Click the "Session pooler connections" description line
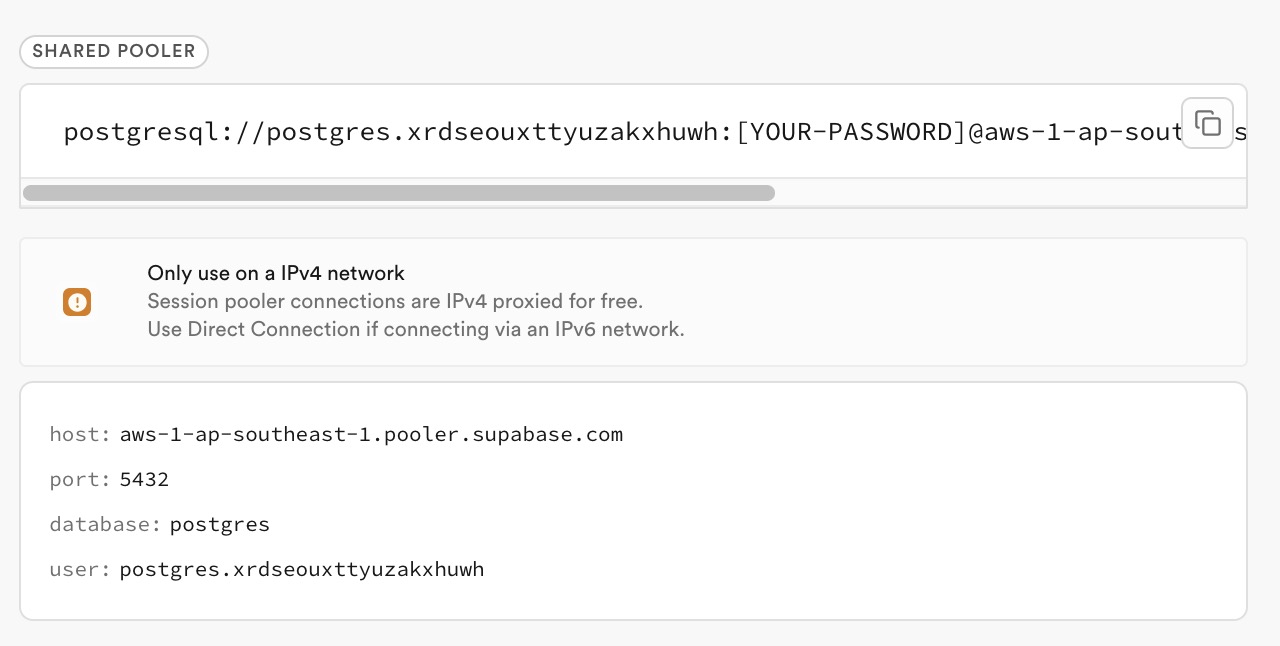The width and height of the screenshot is (1280, 646). 395,301
